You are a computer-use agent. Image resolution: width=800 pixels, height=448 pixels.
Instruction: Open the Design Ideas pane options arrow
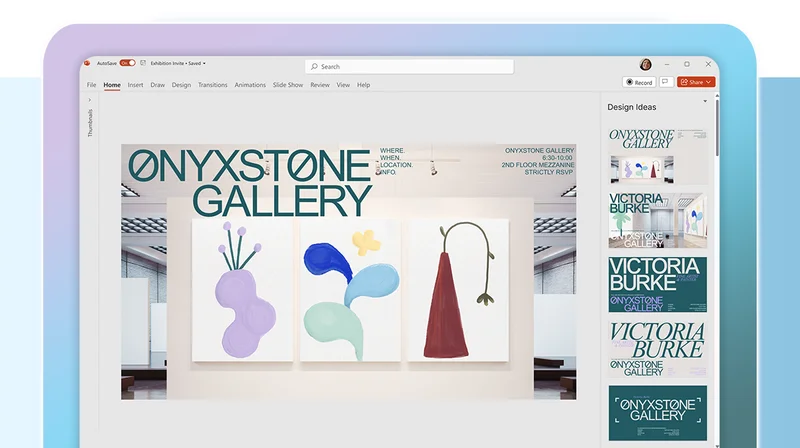pos(705,101)
